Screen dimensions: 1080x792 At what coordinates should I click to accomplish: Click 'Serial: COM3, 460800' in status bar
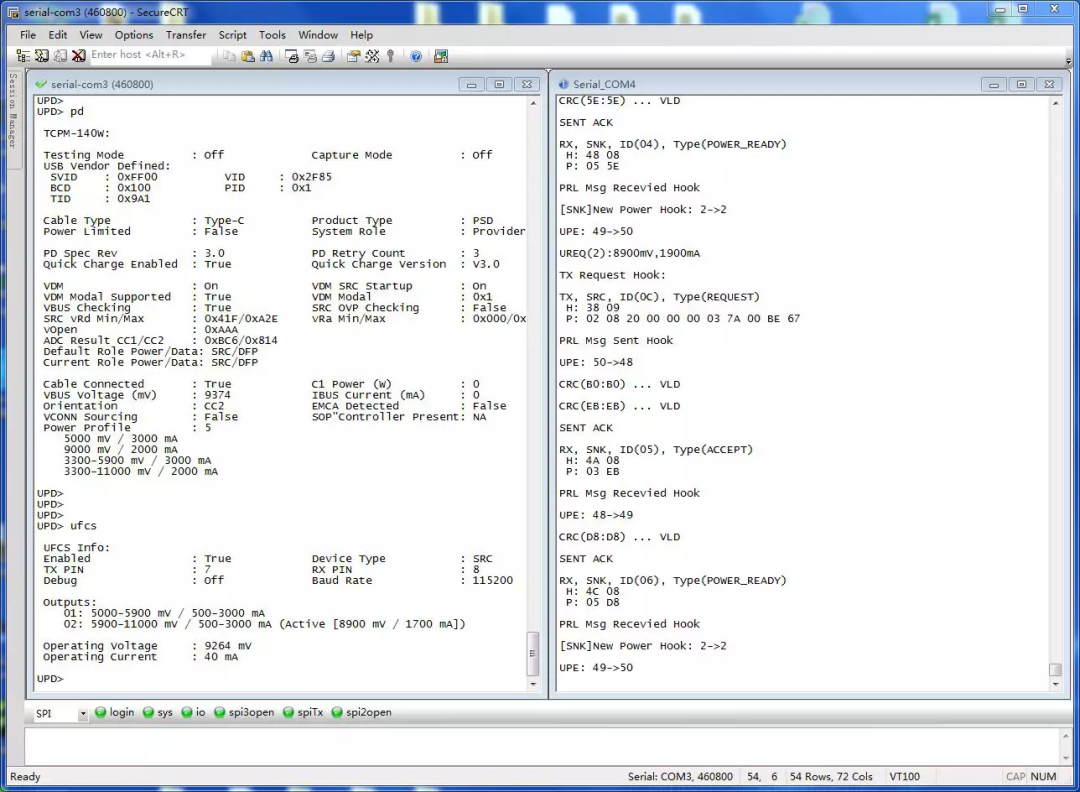click(680, 776)
